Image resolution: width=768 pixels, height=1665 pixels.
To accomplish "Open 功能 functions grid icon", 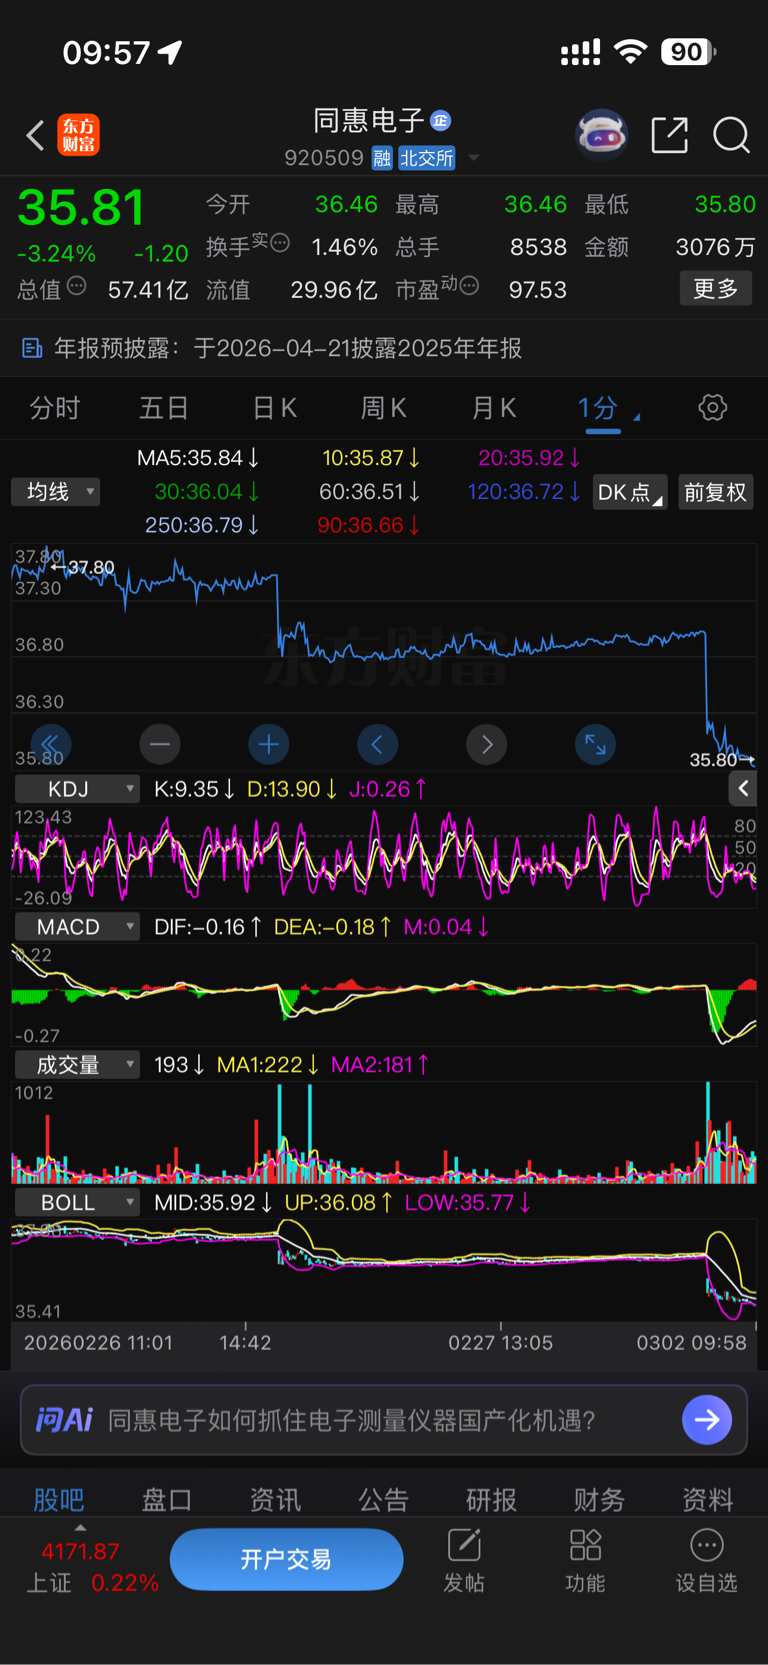I will coord(585,1559).
